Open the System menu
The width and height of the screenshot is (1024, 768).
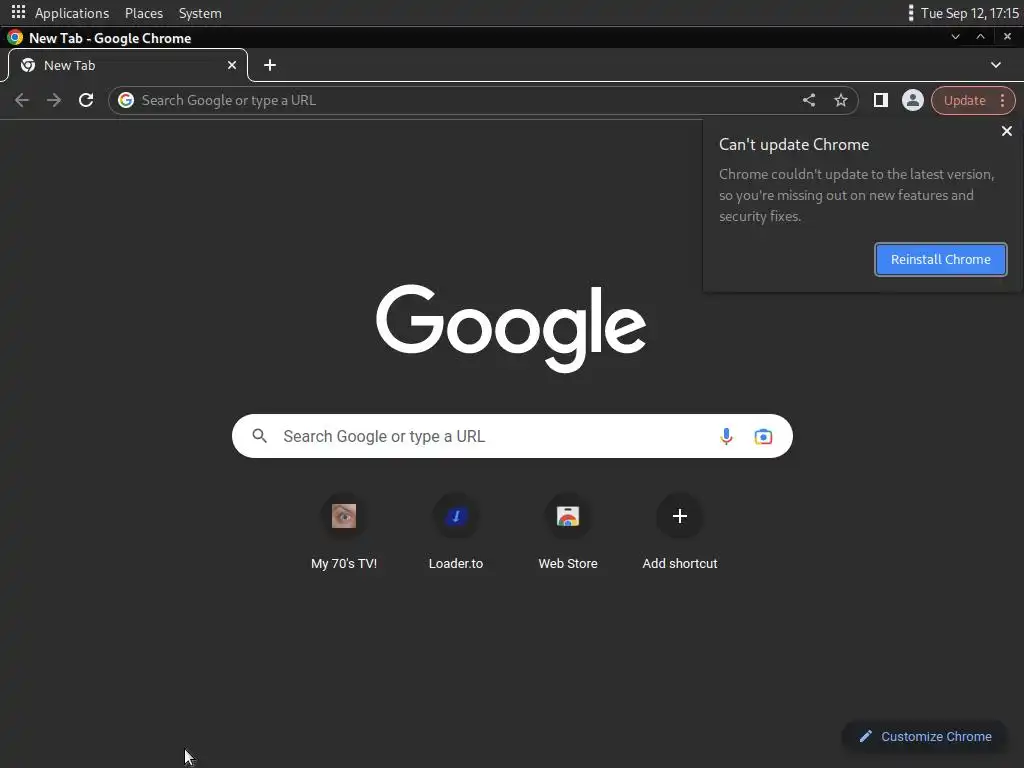coord(200,13)
